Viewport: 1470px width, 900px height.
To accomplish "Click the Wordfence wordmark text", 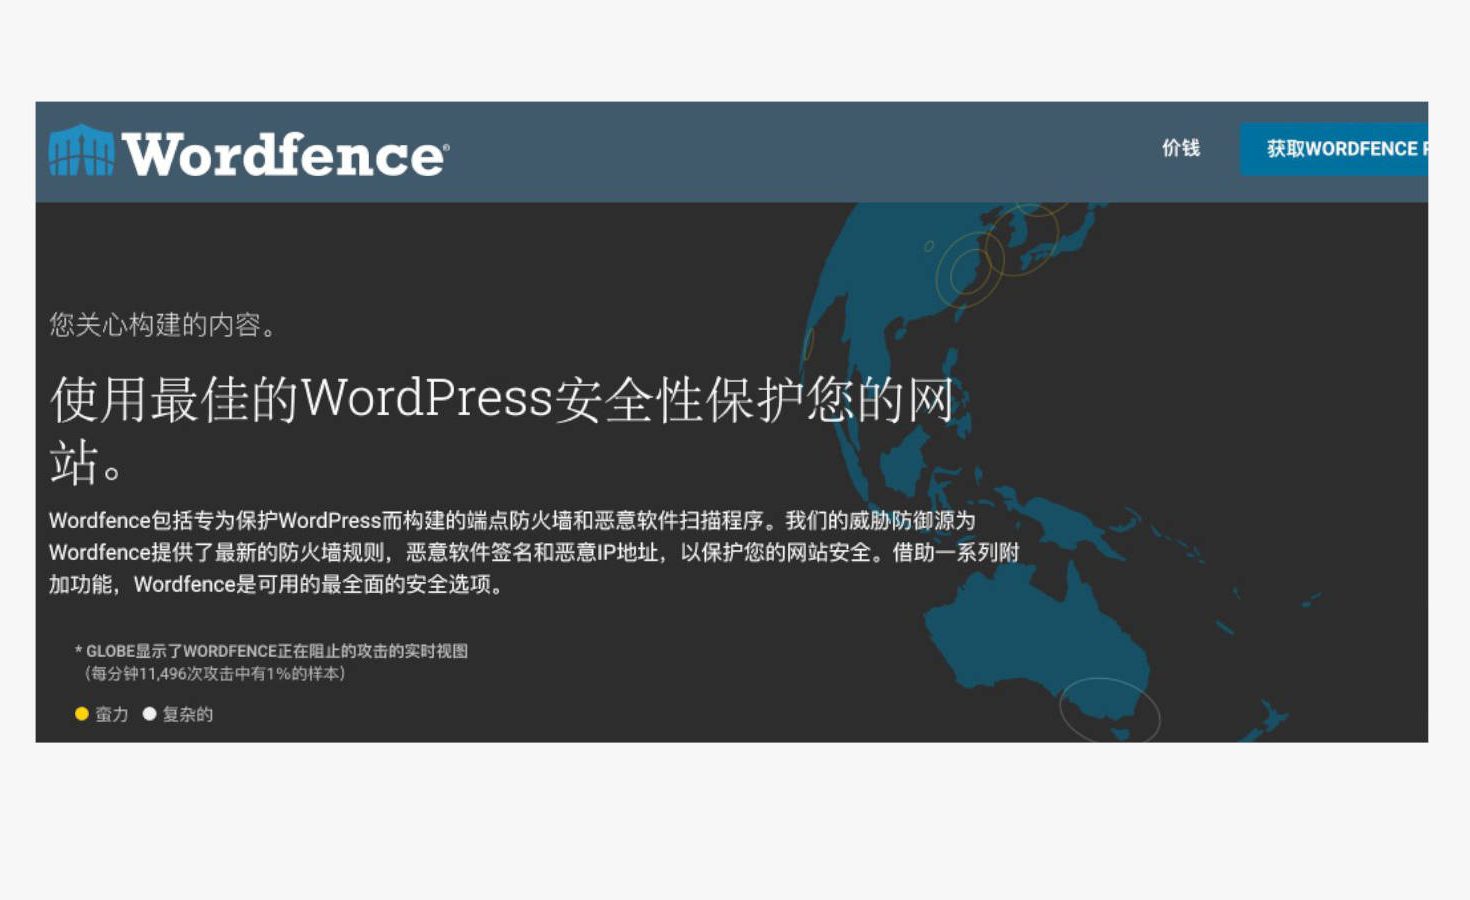I will point(282,155).
